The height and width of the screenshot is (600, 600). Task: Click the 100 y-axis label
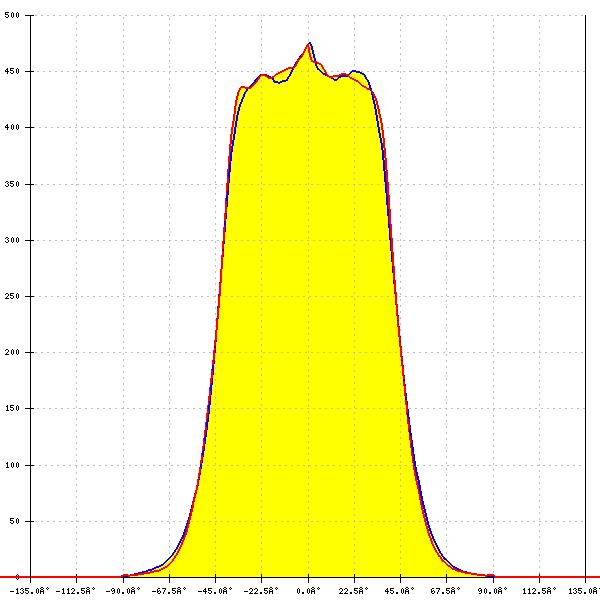11,465
